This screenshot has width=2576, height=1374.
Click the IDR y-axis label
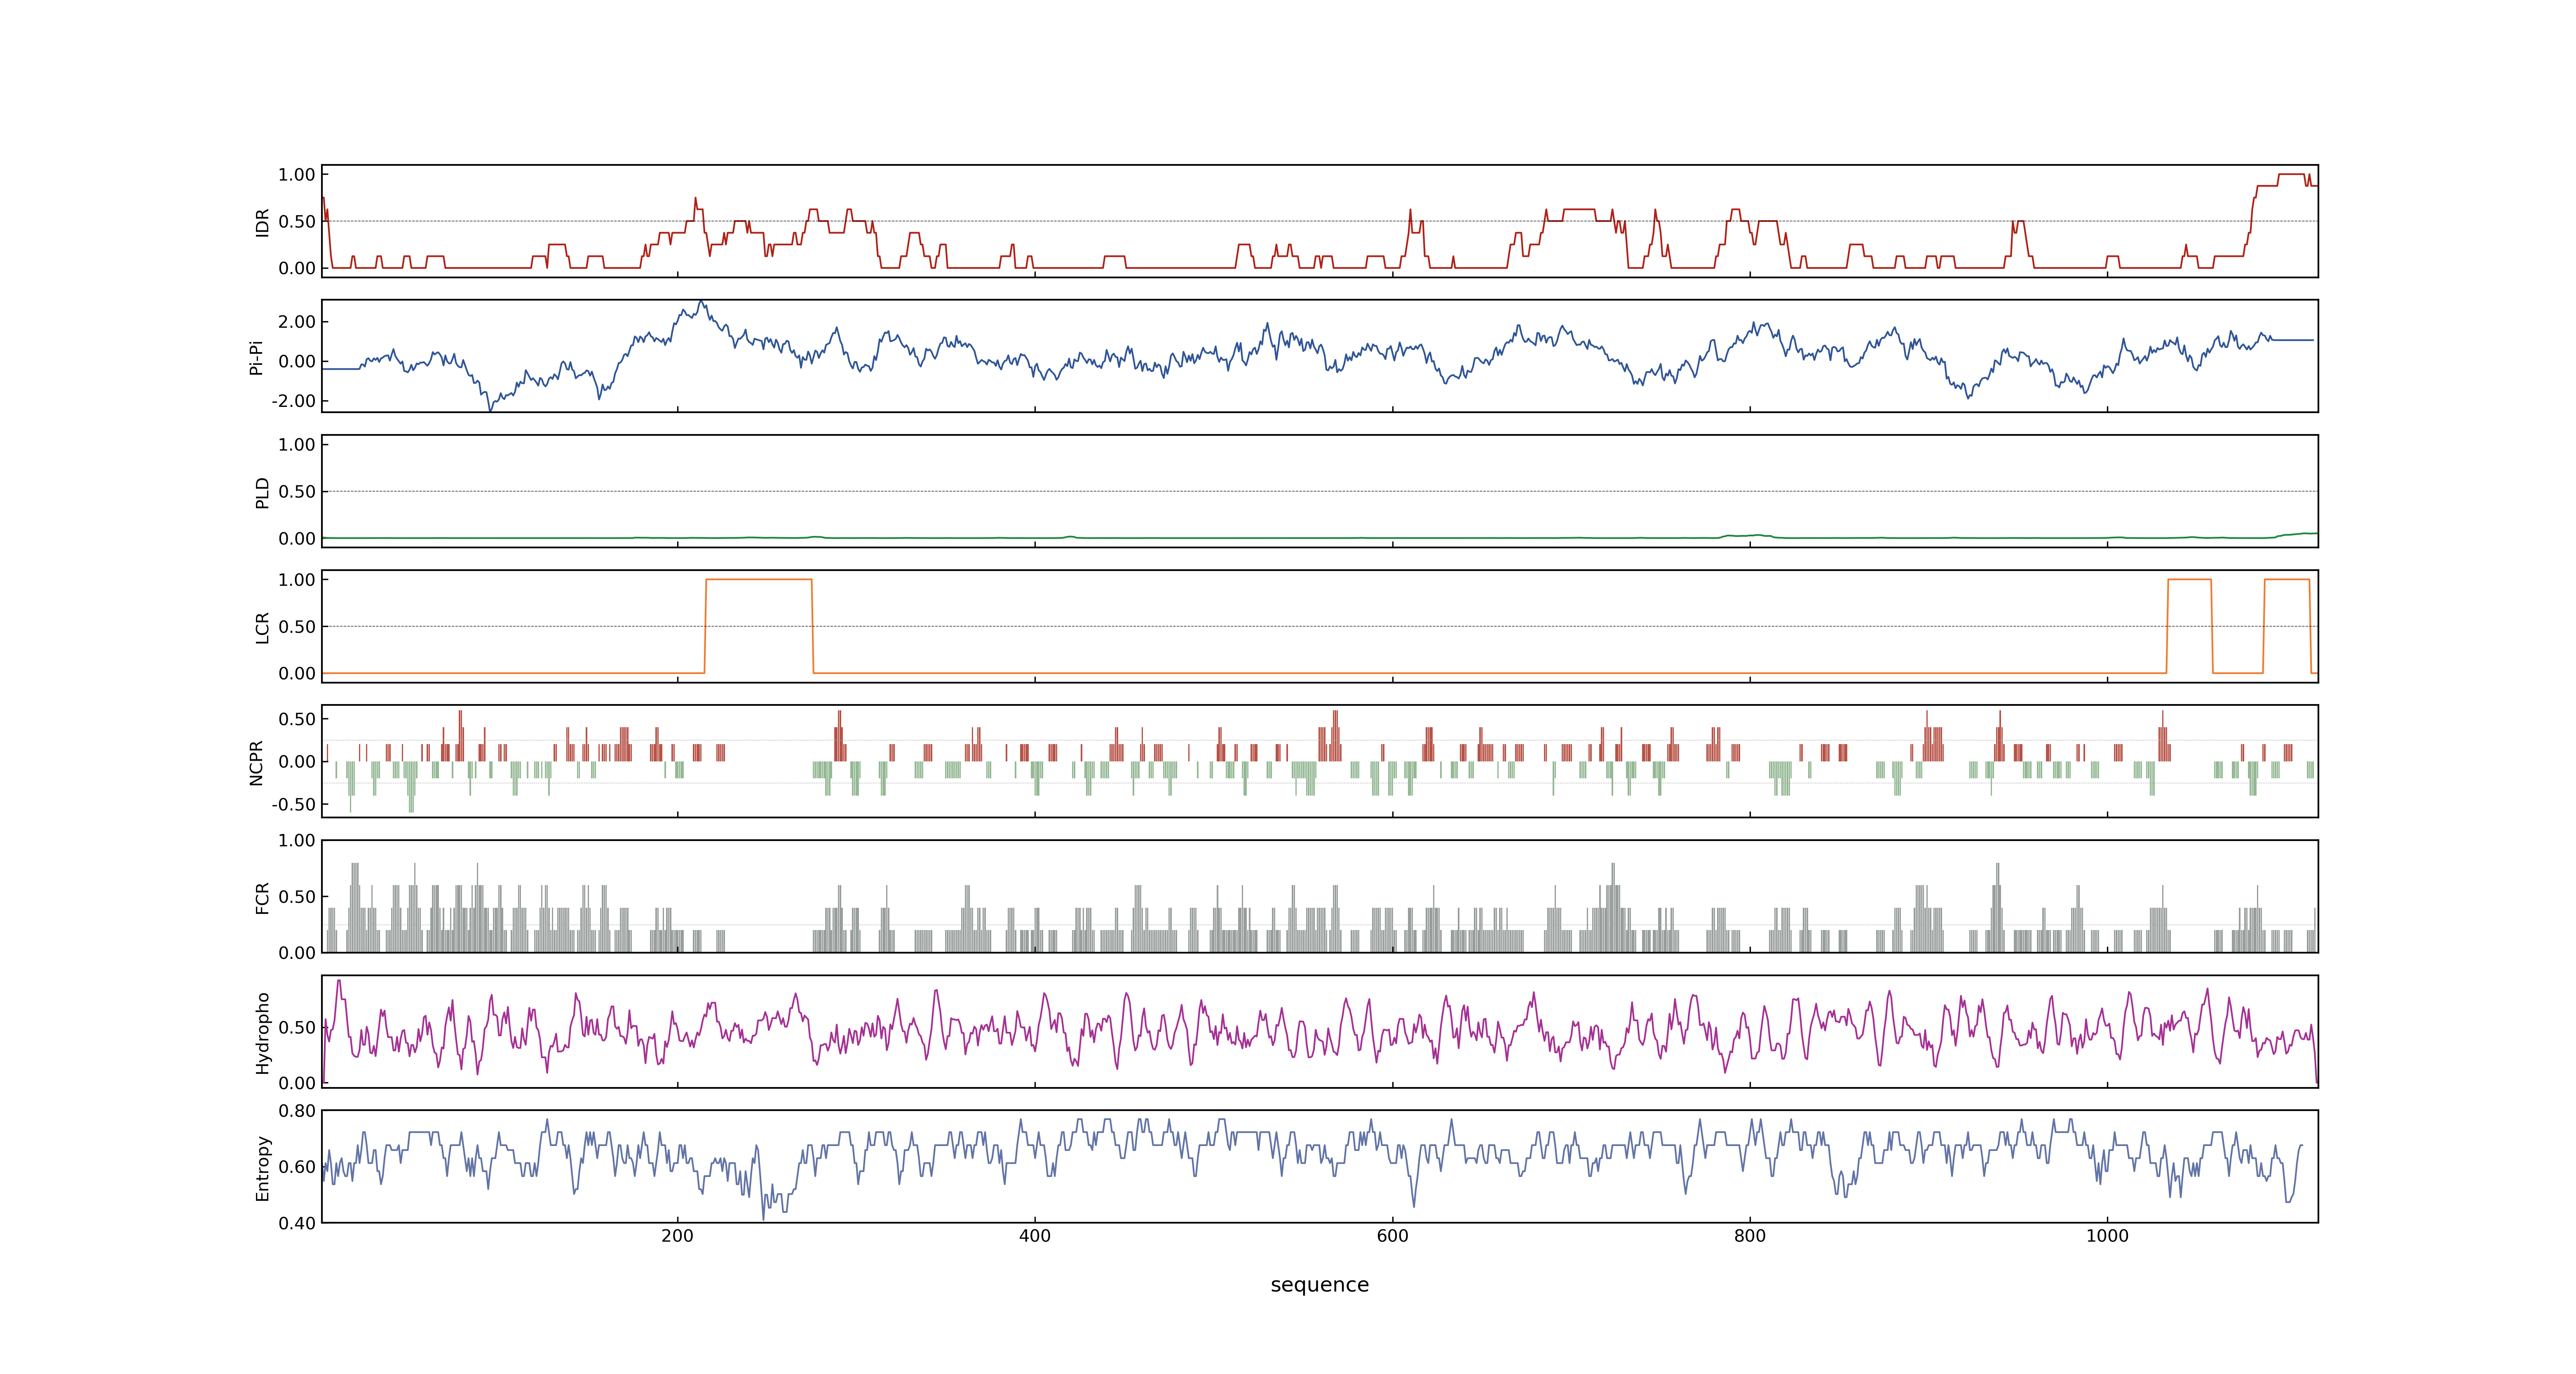pyautogui.click(x=262, y=222)
